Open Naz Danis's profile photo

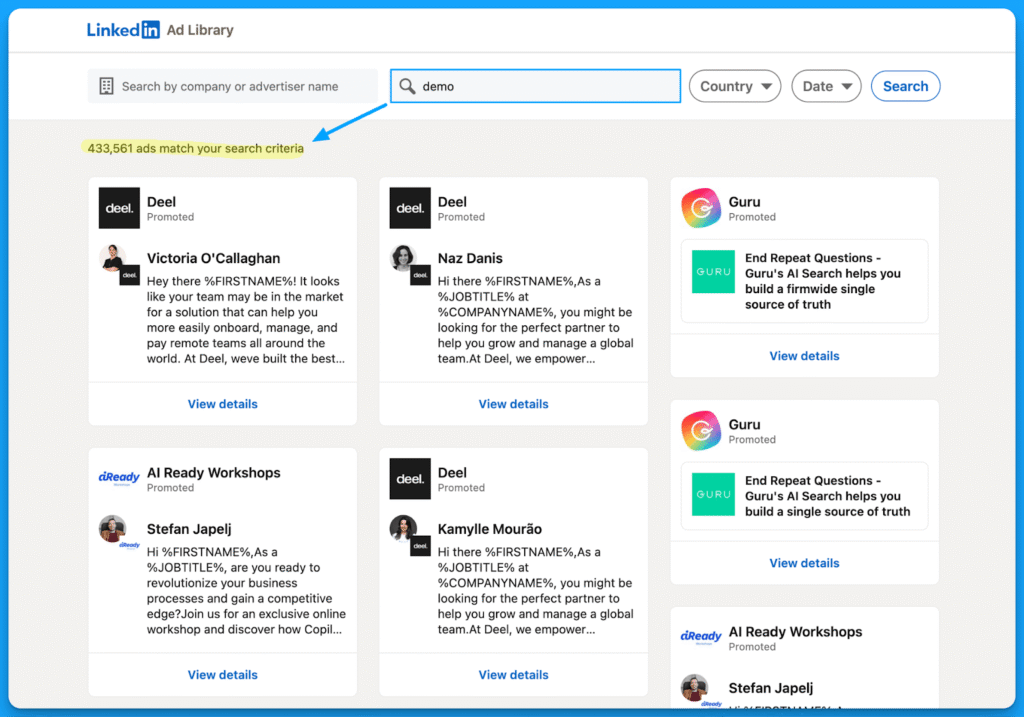click(404, 258)
